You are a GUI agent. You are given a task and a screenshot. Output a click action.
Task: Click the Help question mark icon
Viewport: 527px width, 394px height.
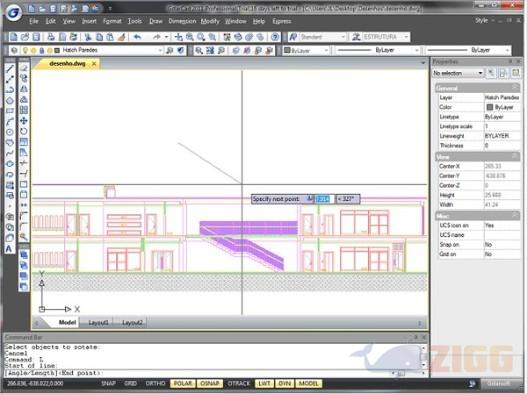point(275,37)
